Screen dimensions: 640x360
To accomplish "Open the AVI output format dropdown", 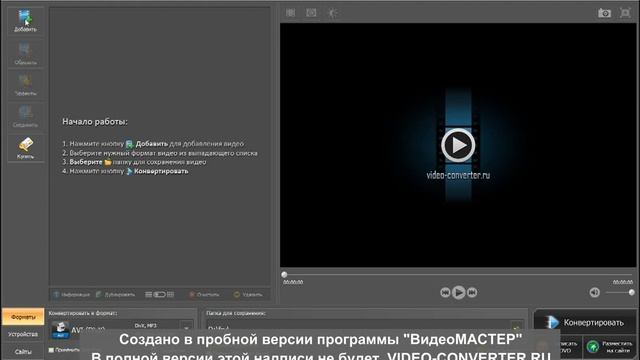I will (x=186, y=328).
